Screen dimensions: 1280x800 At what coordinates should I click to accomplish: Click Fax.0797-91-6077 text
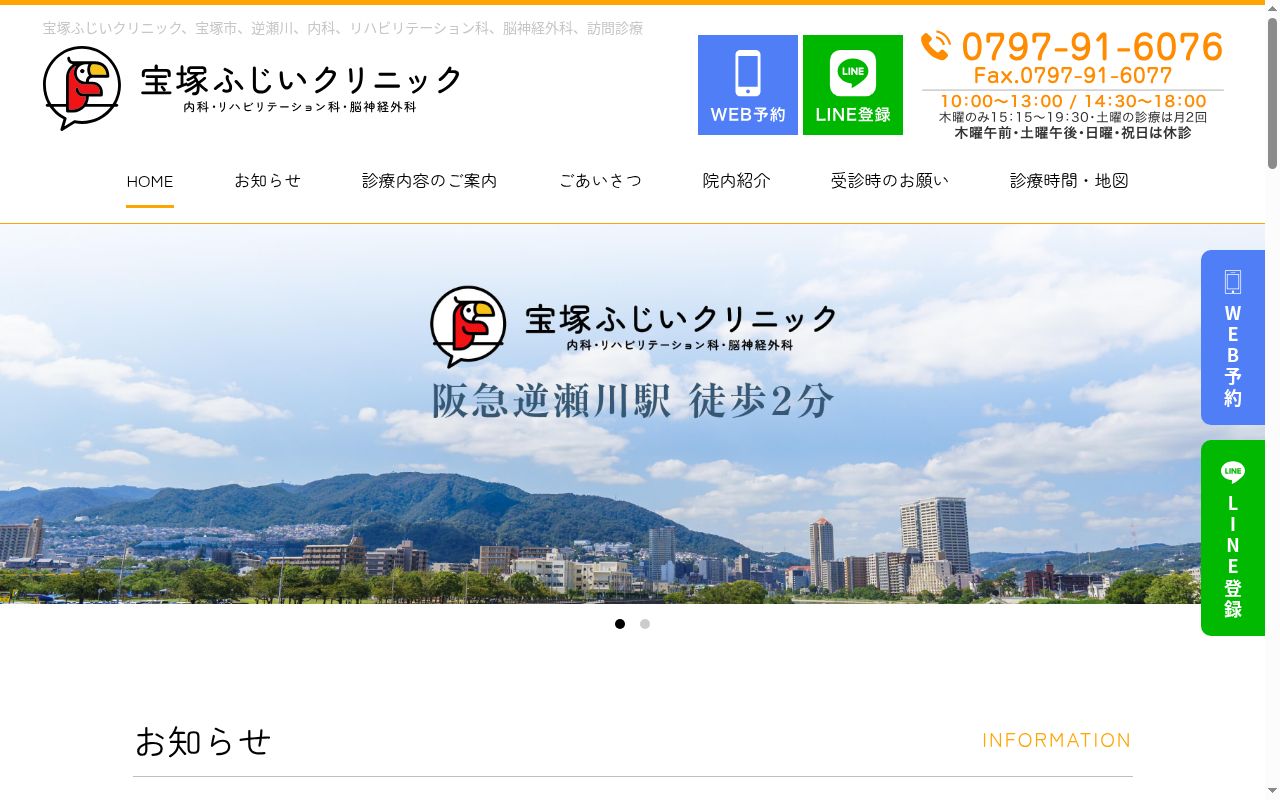[1073, 75]
